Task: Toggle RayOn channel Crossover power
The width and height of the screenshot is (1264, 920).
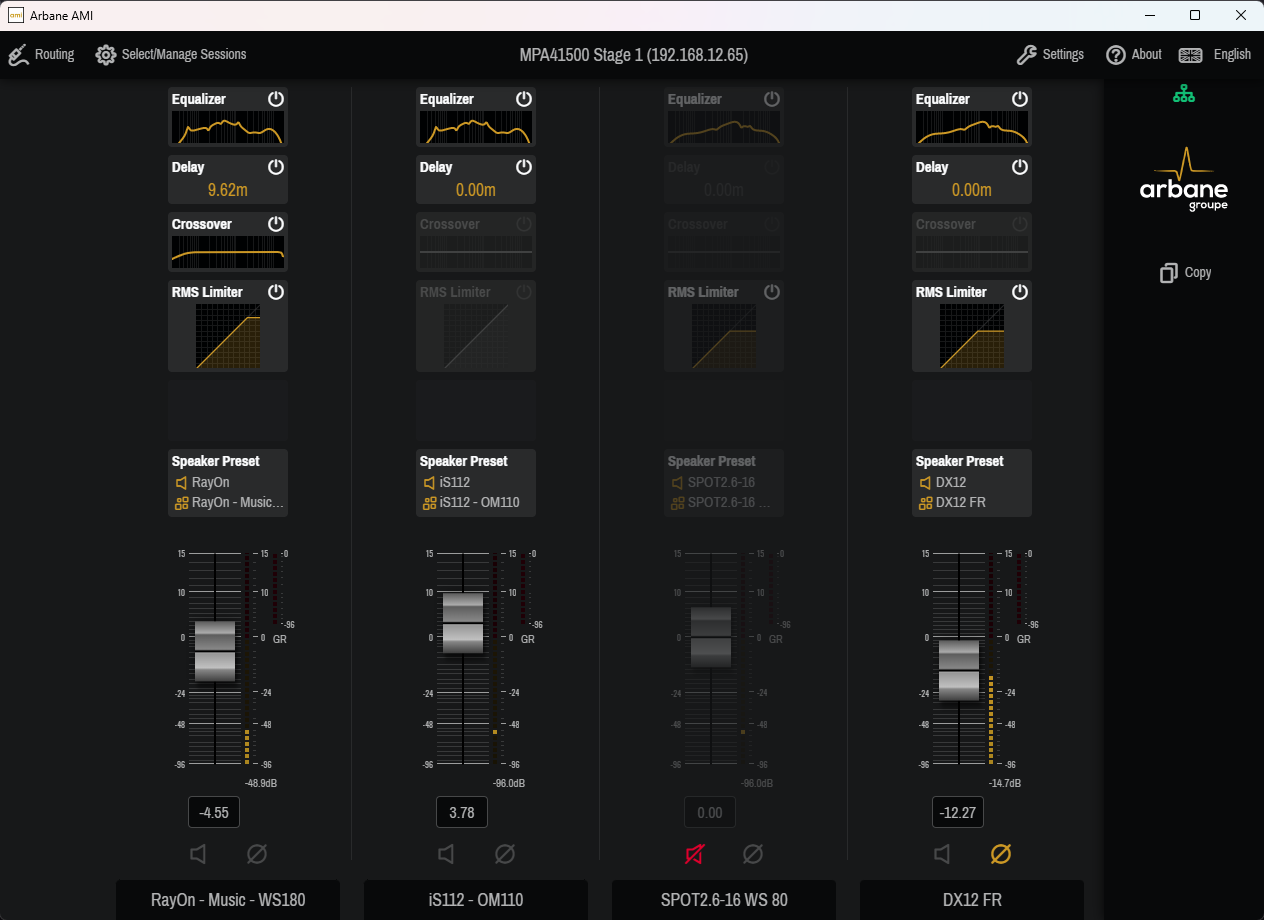Action: (x=276, y=224)
